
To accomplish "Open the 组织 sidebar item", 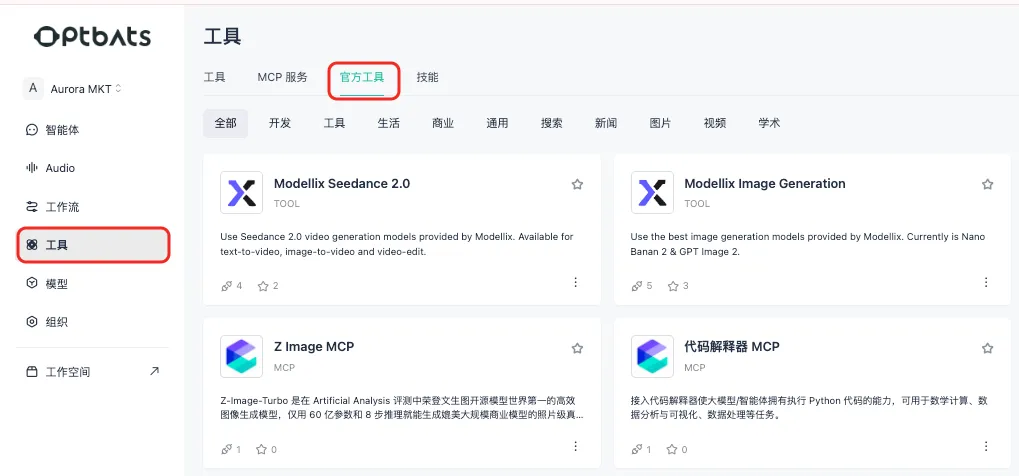I will click(92, 322).
